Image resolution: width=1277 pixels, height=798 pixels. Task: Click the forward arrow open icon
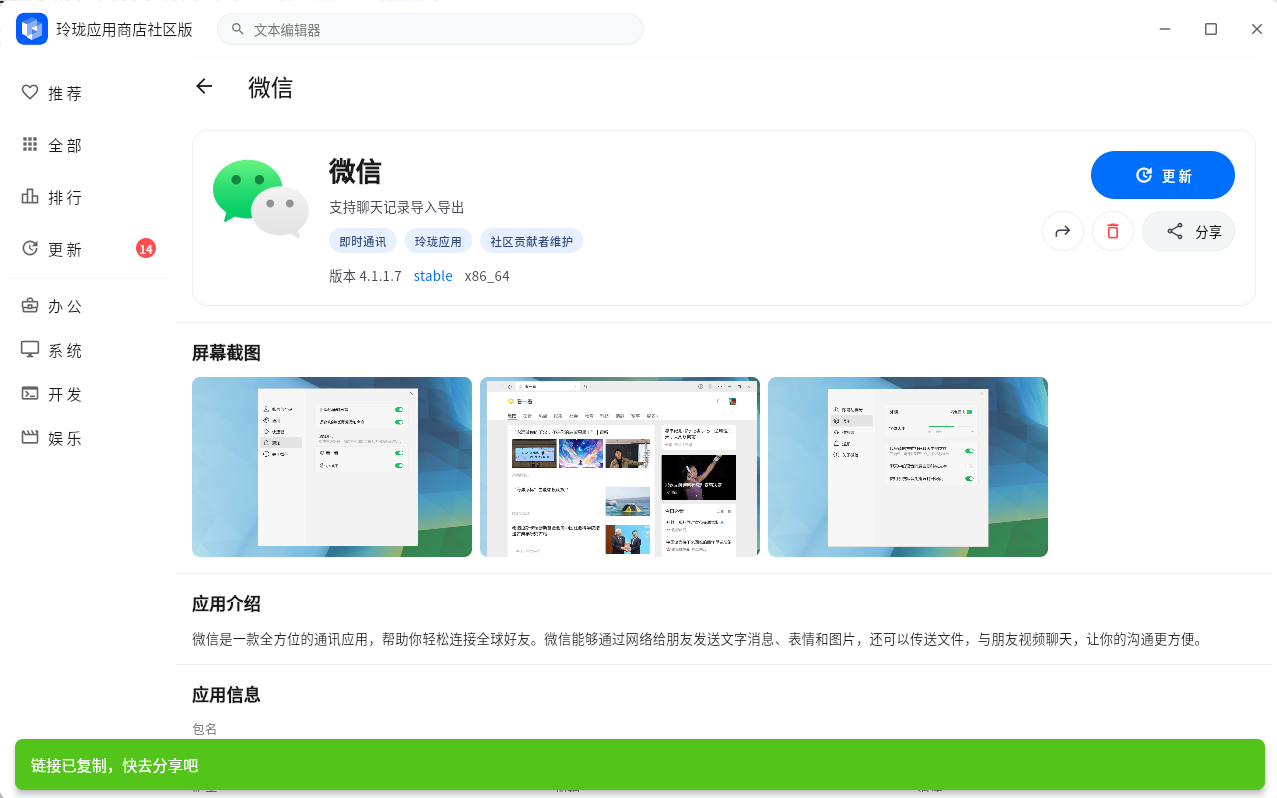1063,231
